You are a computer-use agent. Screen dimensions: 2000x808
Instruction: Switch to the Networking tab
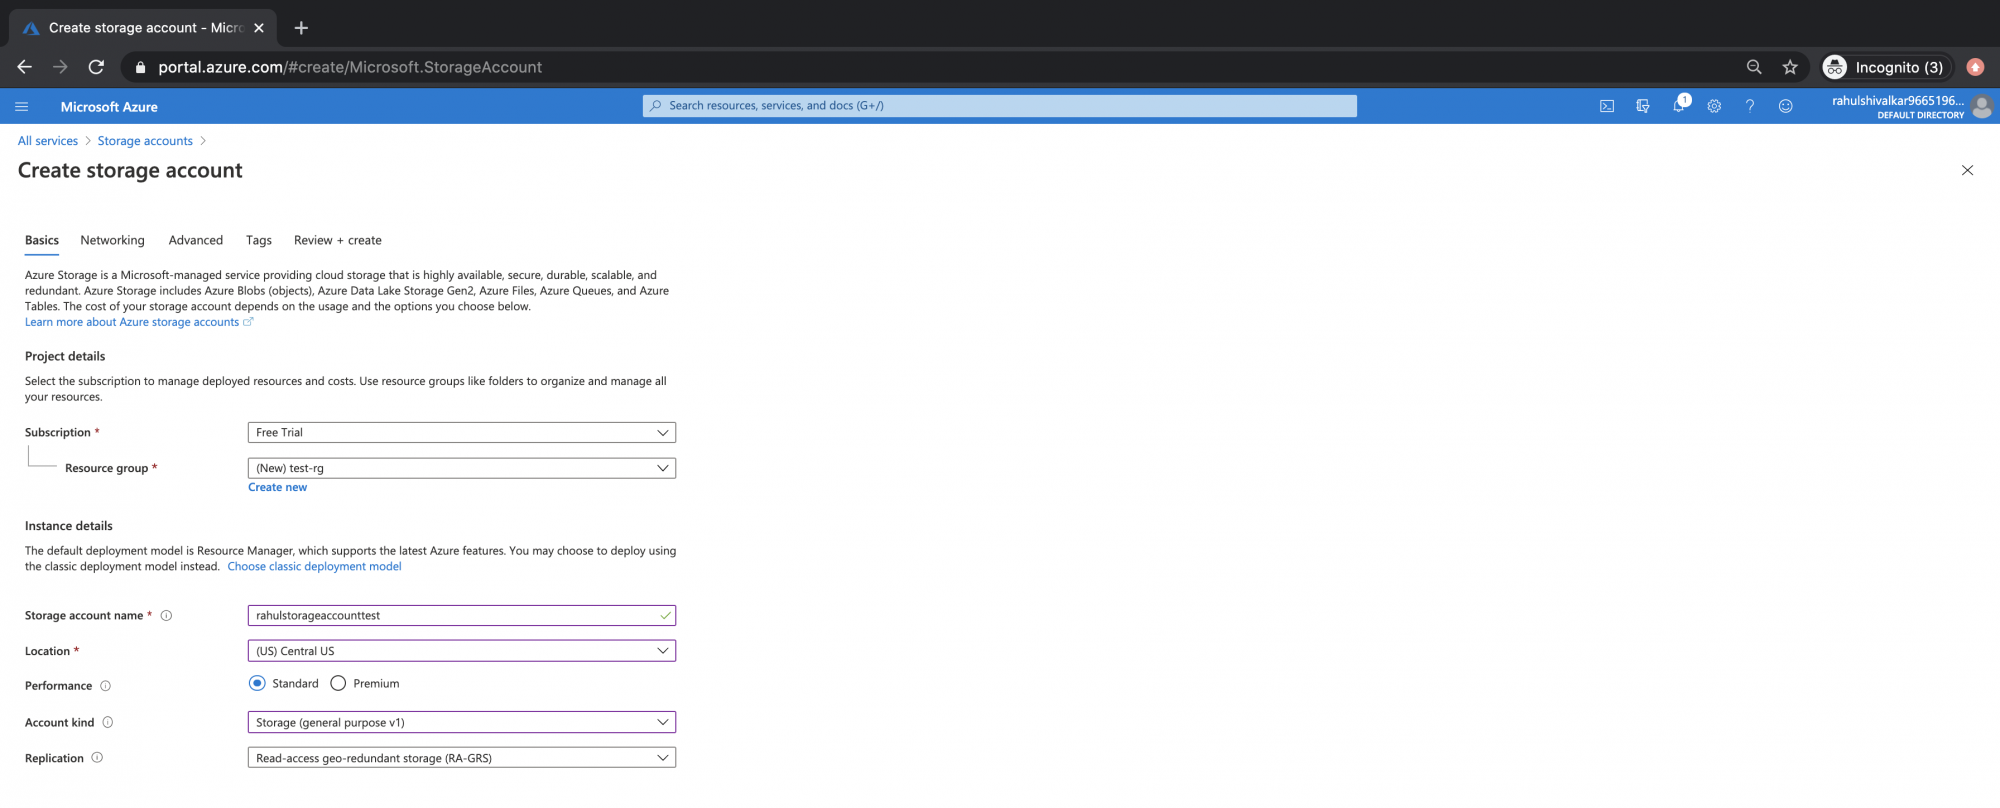[112, 240]
